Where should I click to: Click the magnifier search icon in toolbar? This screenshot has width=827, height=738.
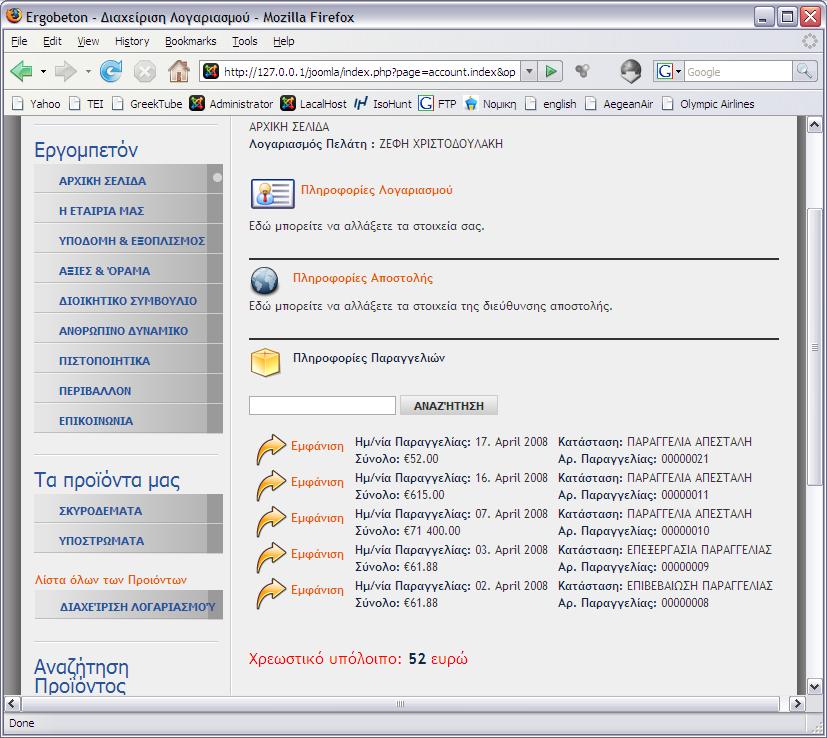point(804,71)
